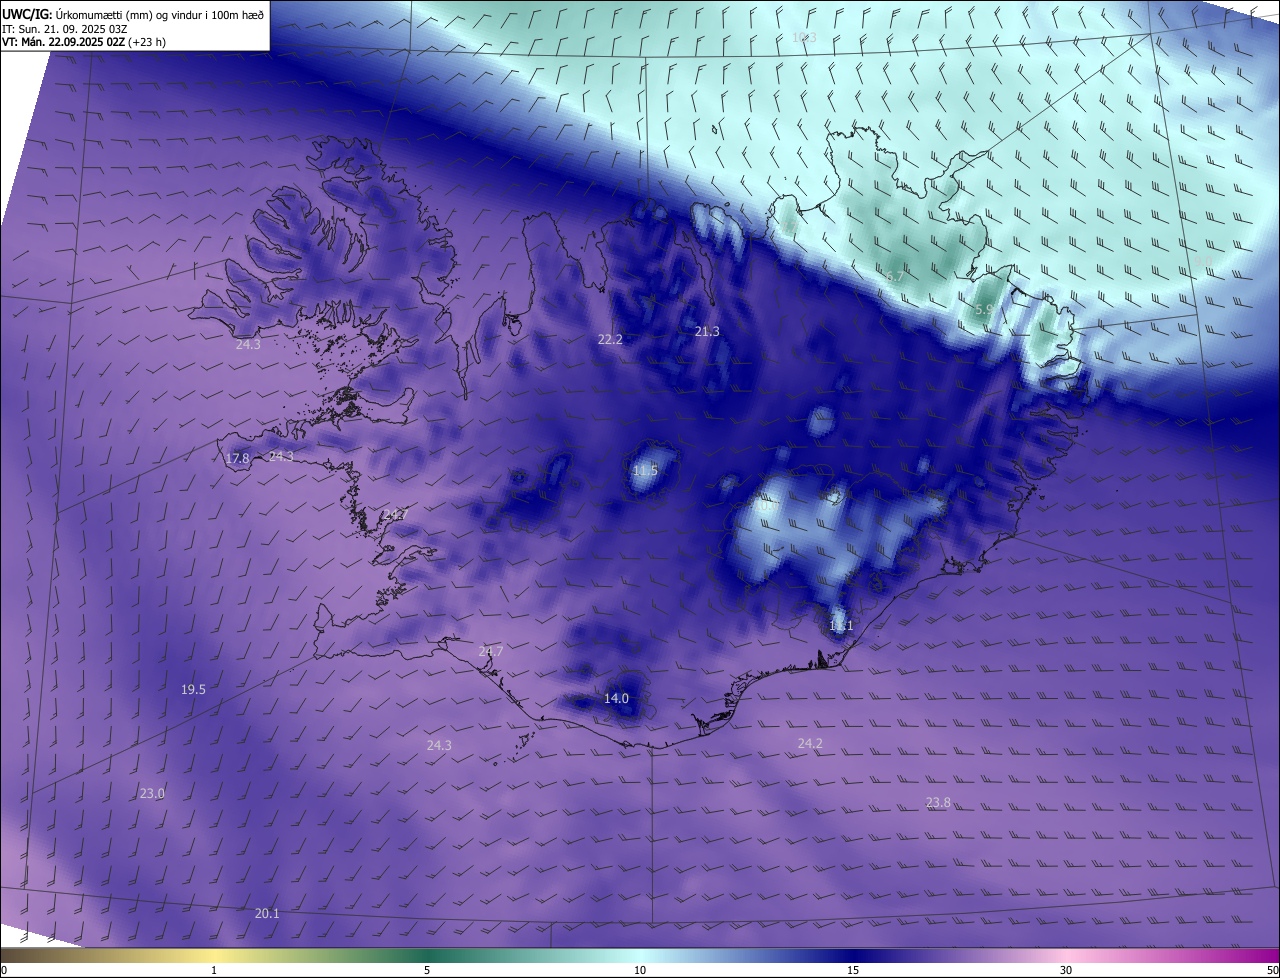Click the '5' tick on the colour scale
Screen dimensions: 1280x978
427,970
